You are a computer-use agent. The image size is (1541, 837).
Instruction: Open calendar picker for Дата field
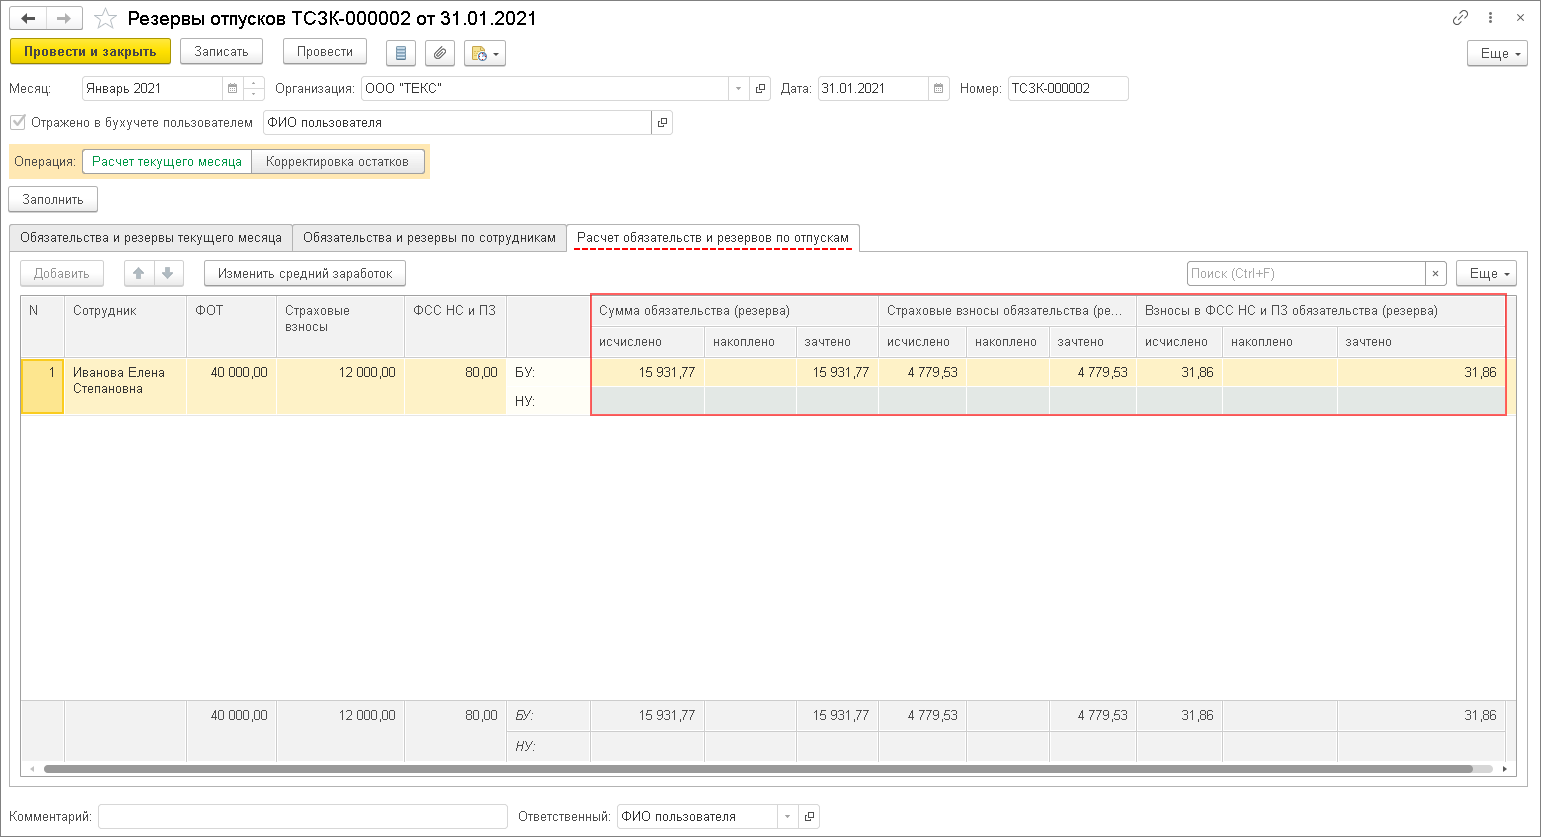tap(939, 89)
